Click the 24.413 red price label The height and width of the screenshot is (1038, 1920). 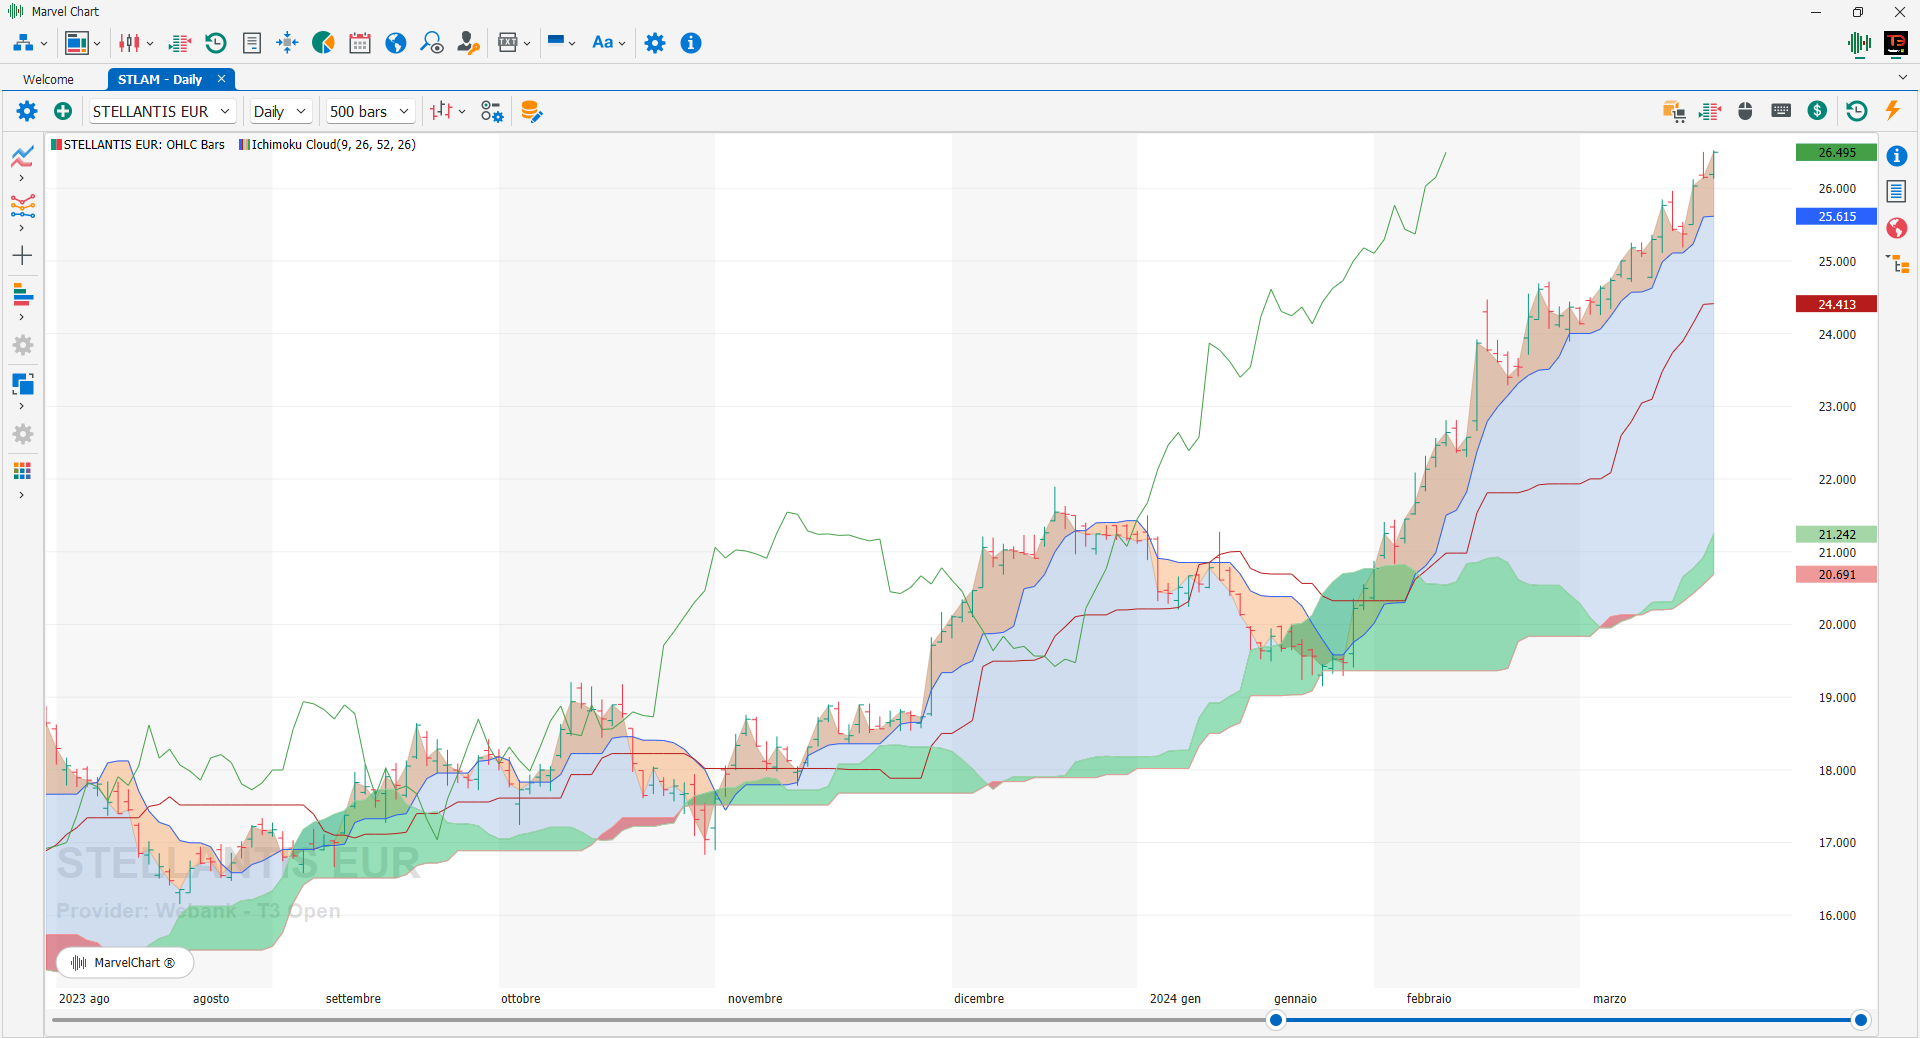[x=1836, y=304]
